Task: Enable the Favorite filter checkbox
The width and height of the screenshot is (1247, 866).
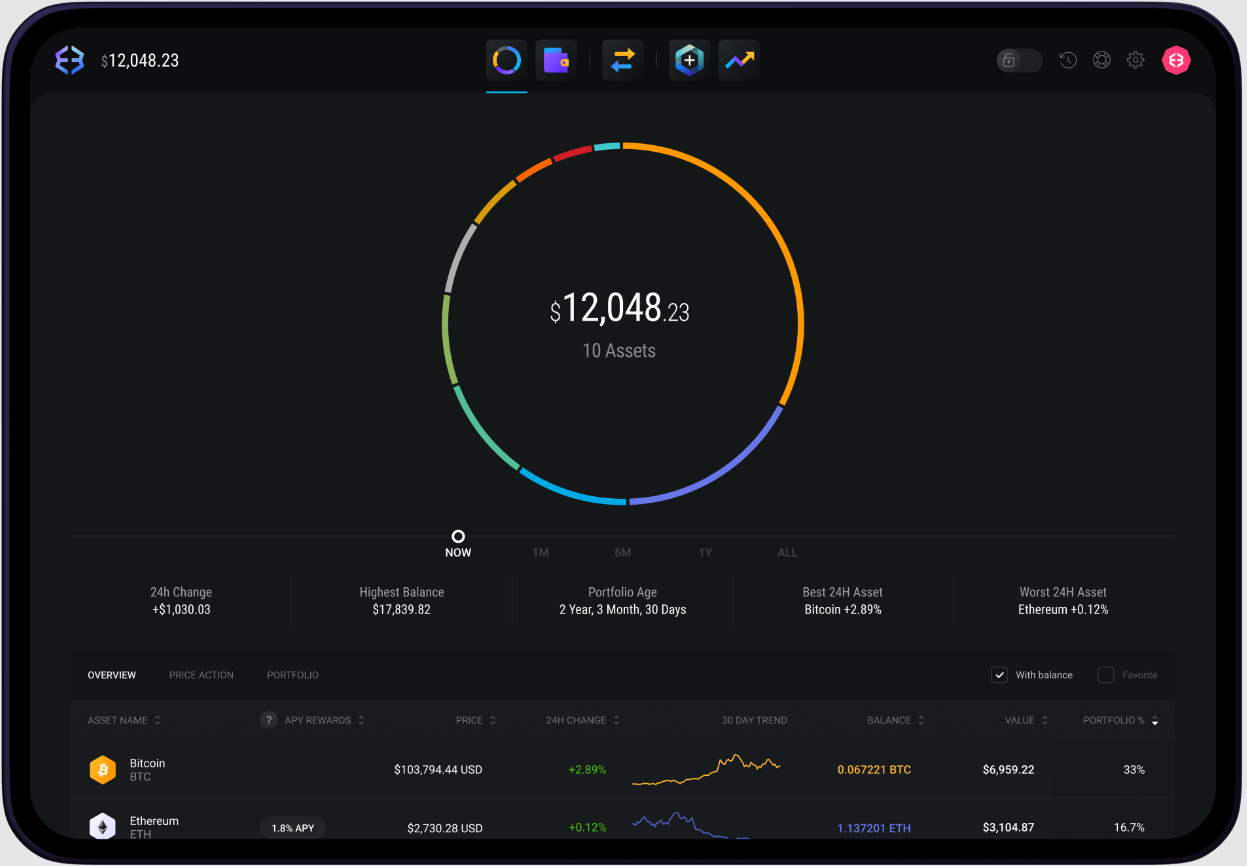Action: (1105, 675)
